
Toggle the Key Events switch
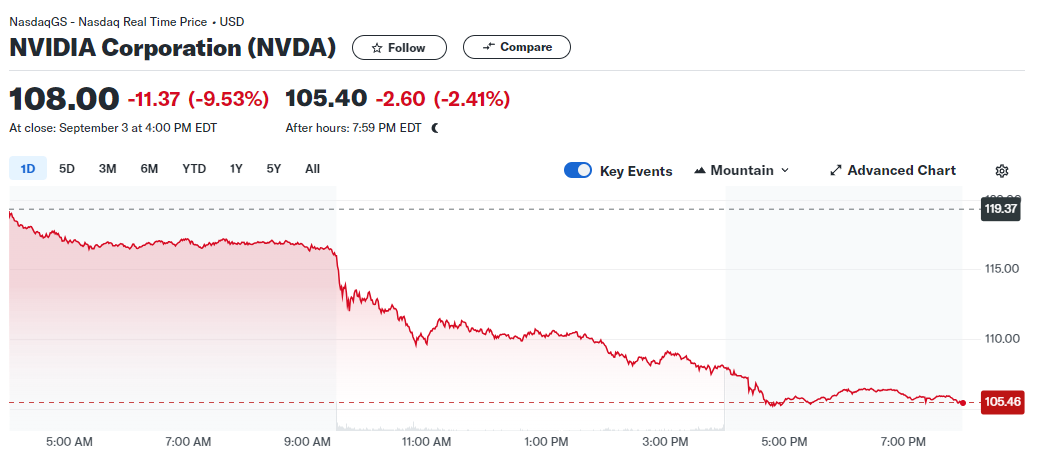click(x=578, y=170)
